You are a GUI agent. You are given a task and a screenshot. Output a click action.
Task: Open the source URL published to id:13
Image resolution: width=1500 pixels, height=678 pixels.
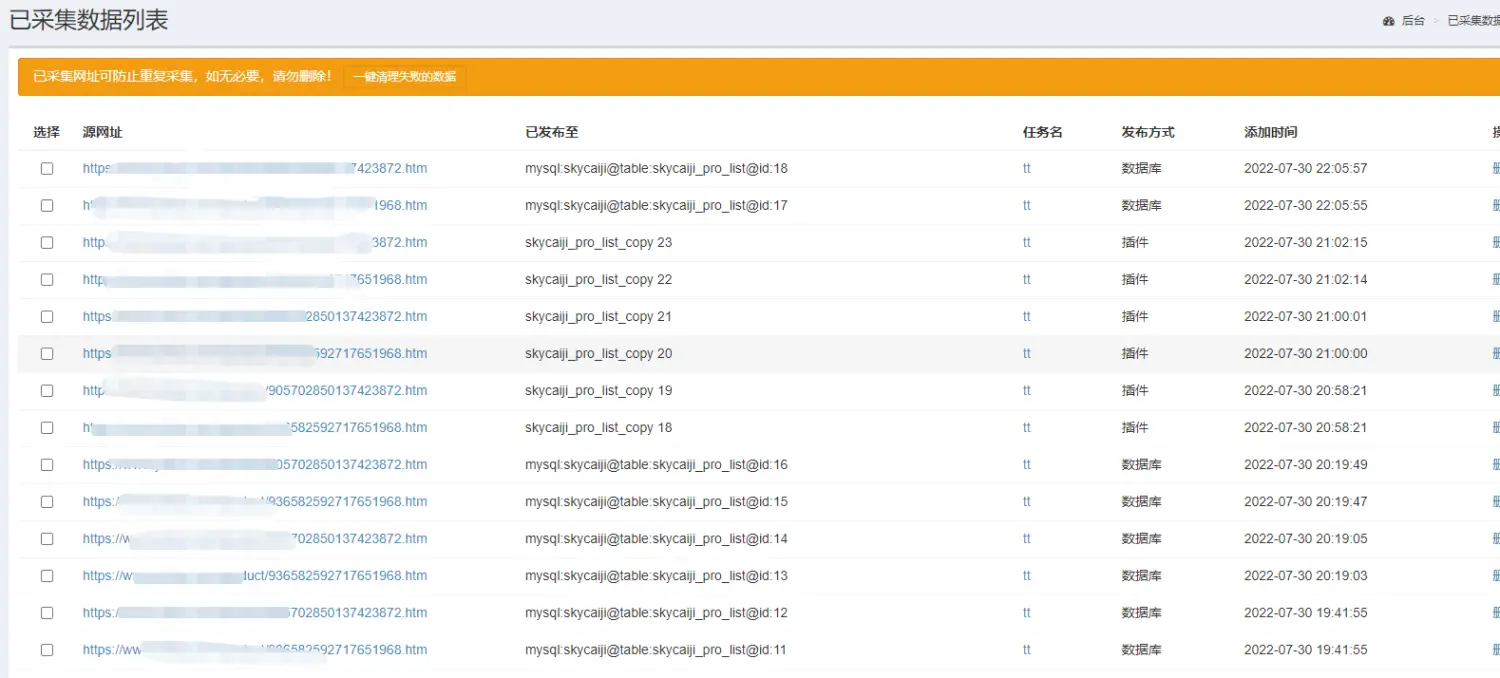point(254,576)
